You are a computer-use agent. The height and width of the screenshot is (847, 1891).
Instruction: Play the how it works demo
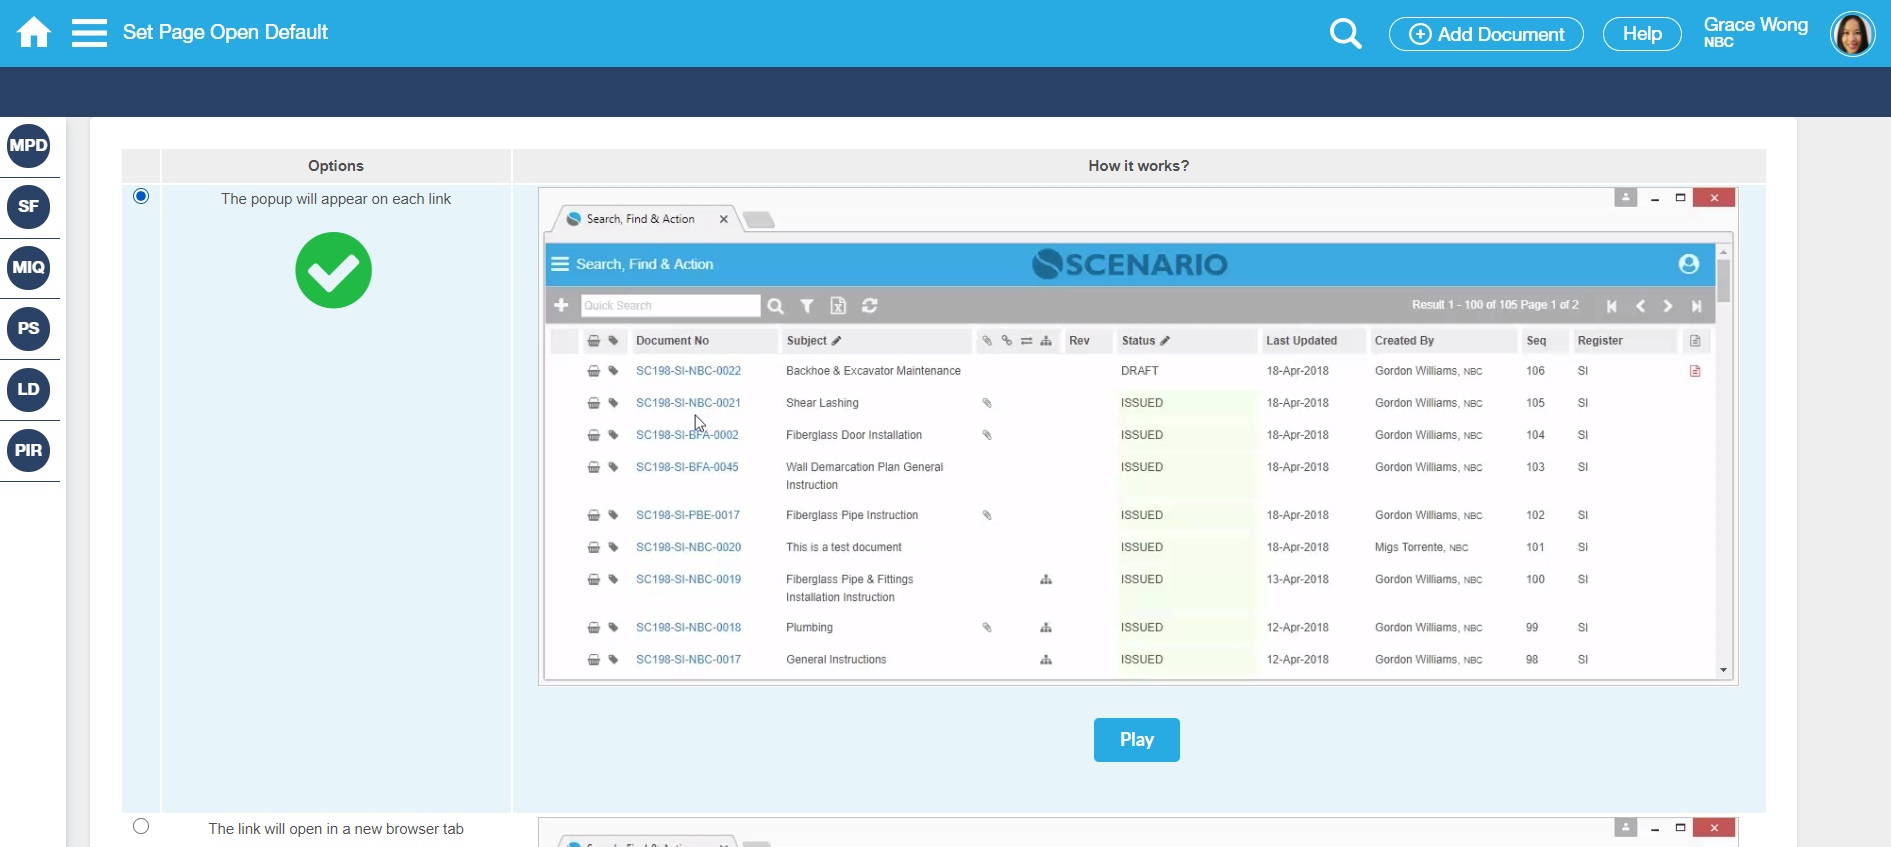[x=1136, y=740]
